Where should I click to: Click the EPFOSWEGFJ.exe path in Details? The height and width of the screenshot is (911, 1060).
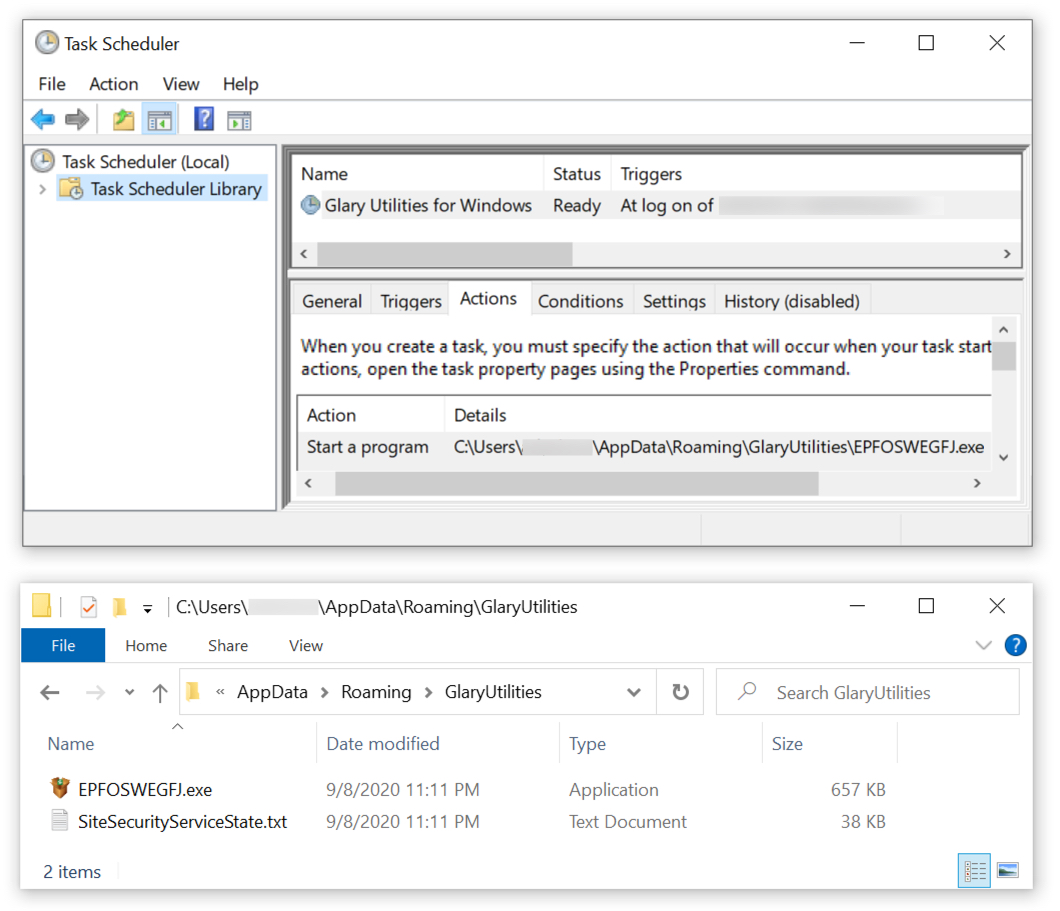719,447
